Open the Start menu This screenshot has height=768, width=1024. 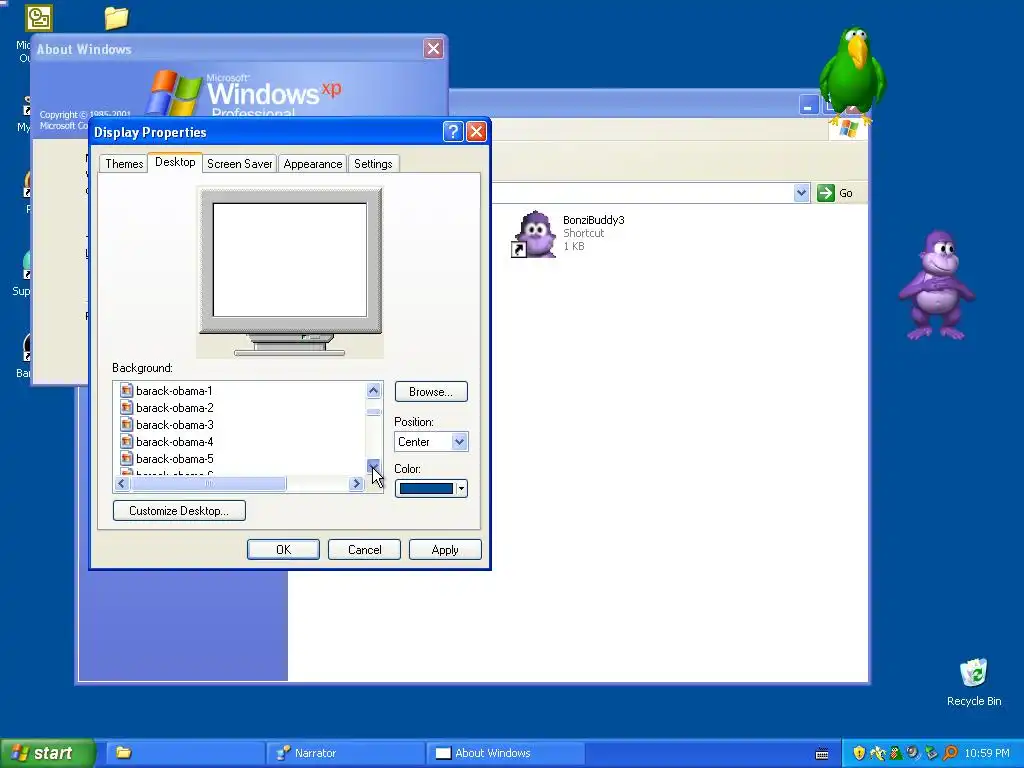48,753
